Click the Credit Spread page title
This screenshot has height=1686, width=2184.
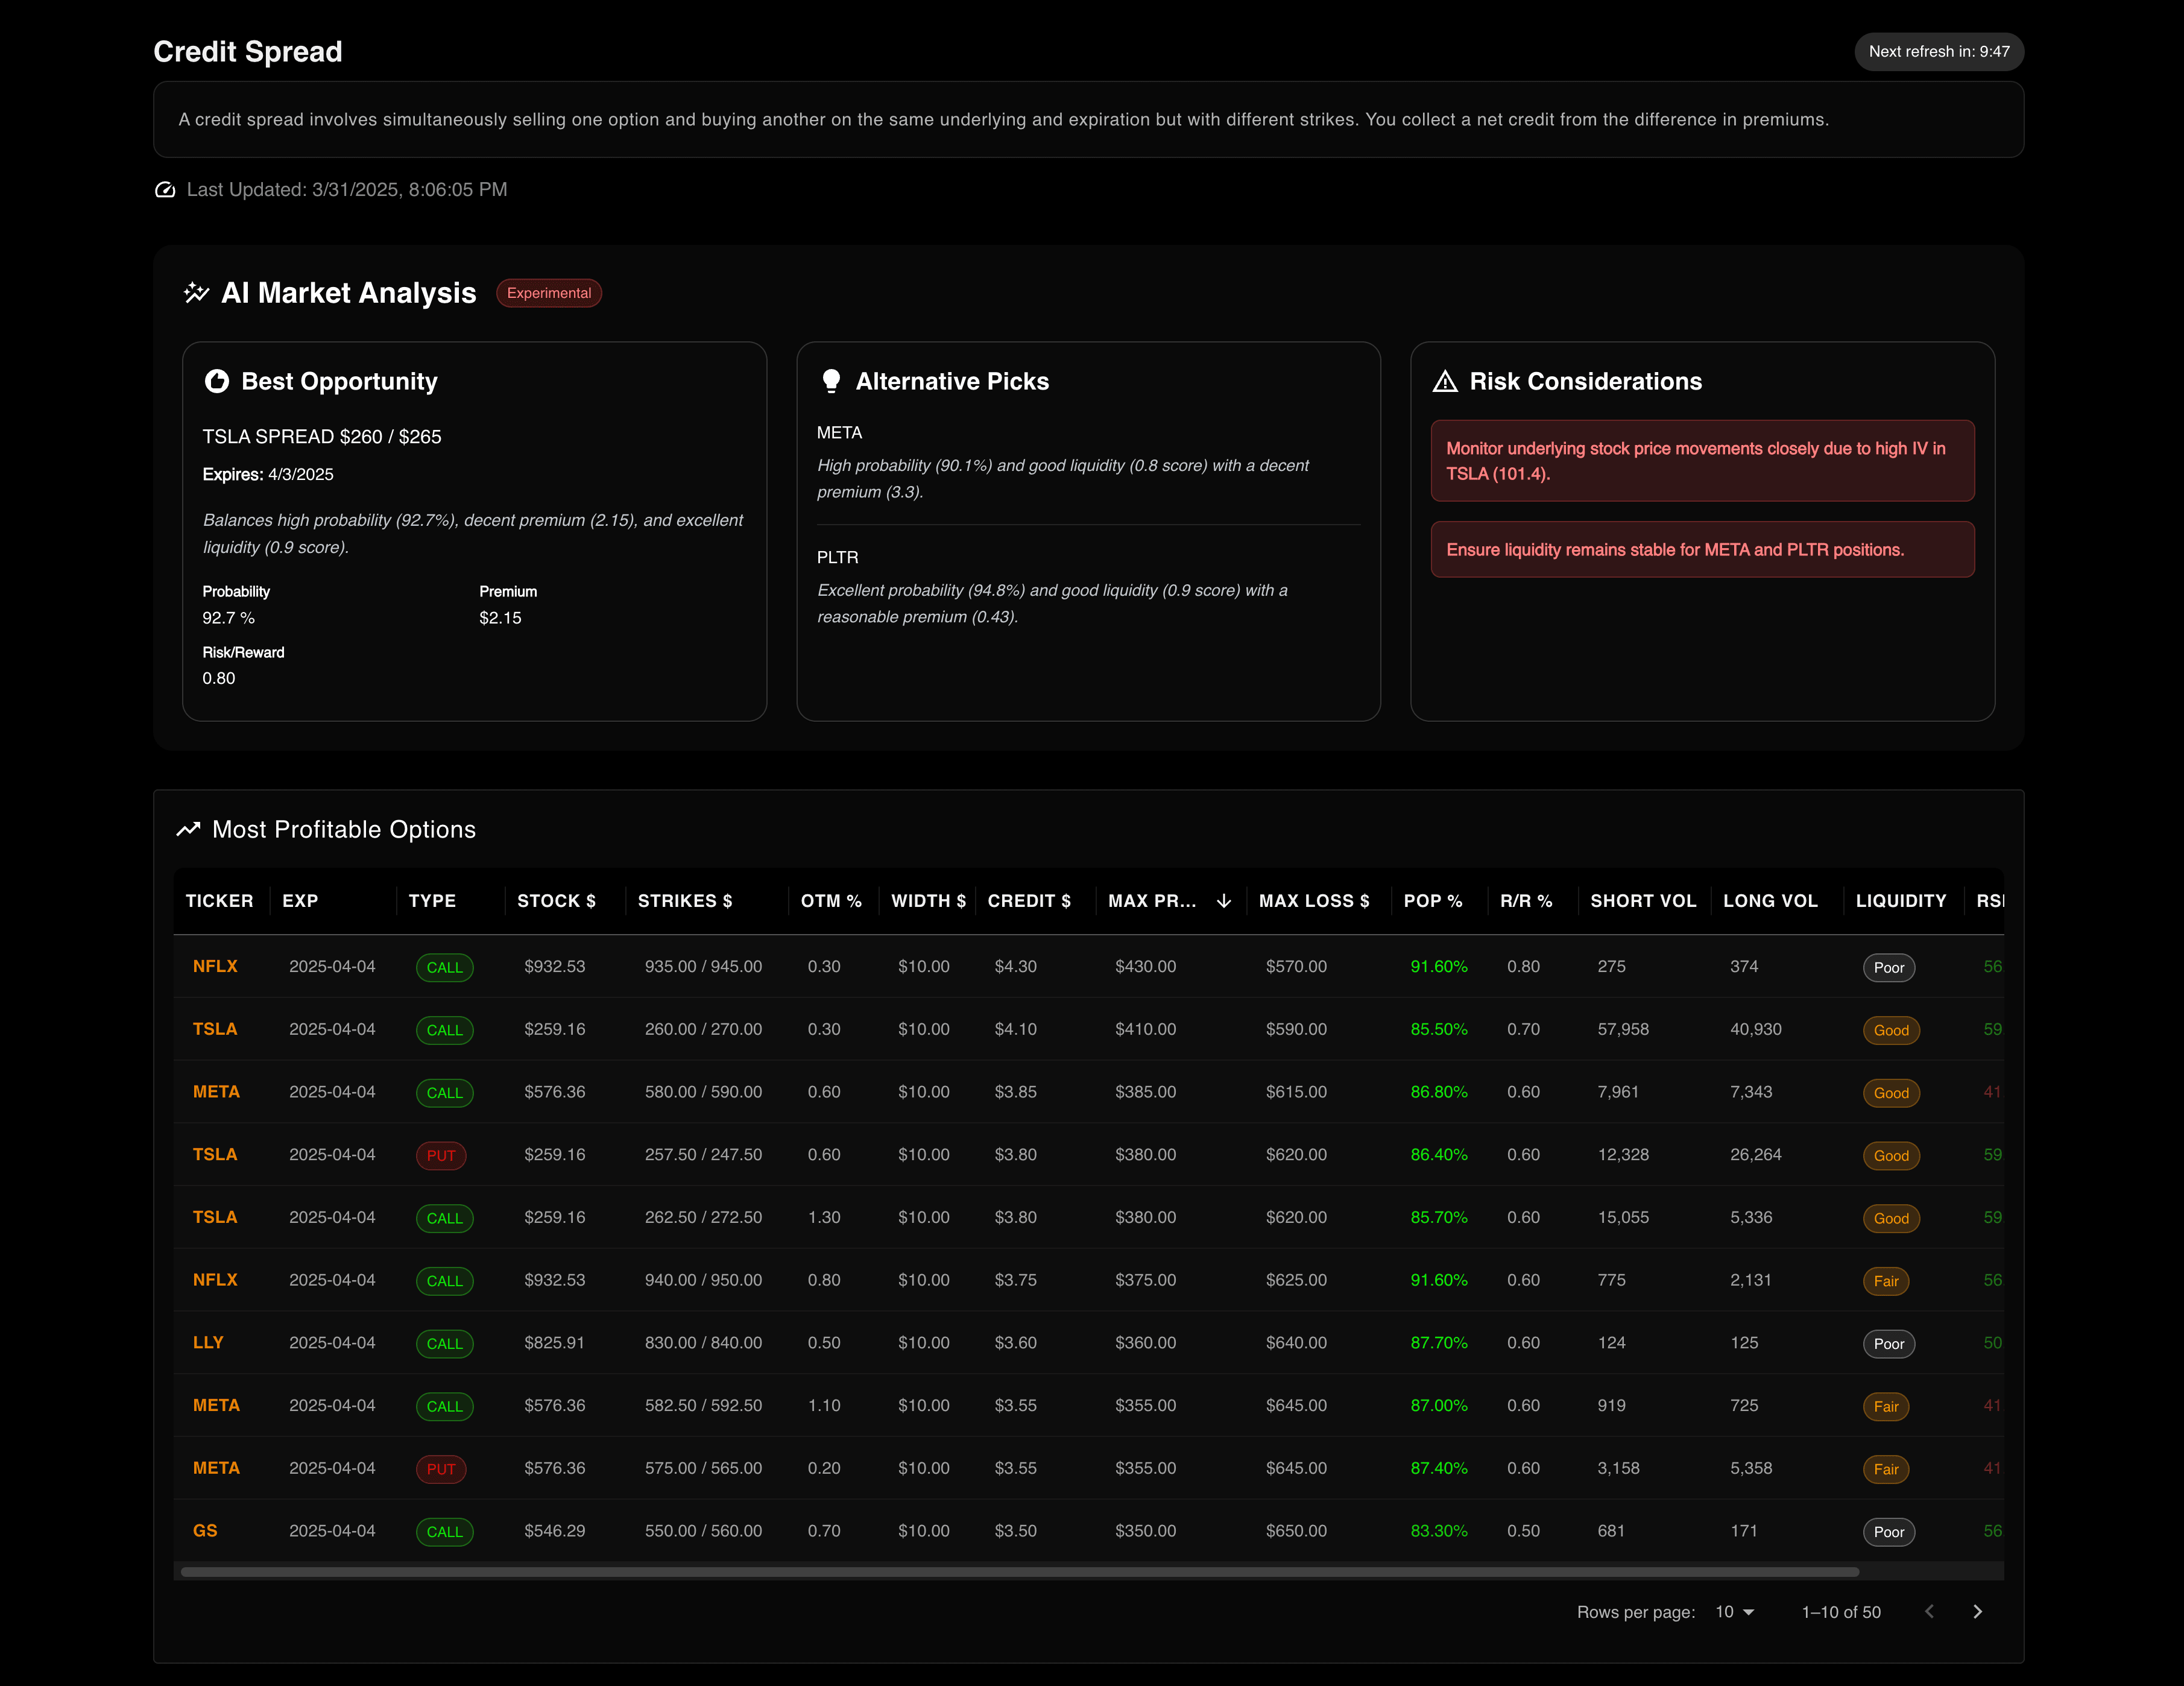248,51
